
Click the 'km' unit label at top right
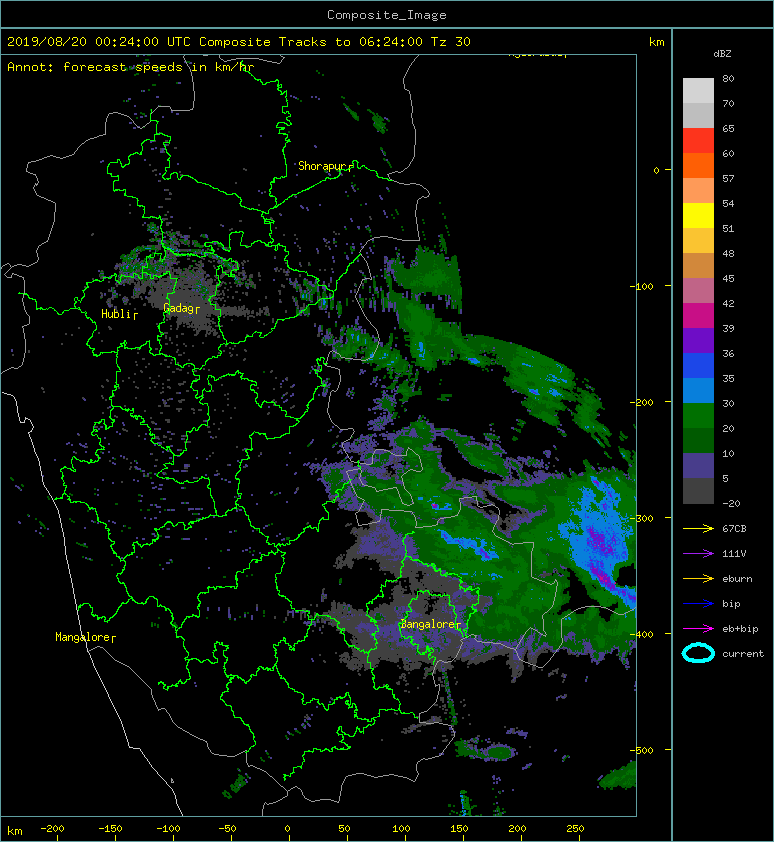pyautogui.click(x=656, y=42)
